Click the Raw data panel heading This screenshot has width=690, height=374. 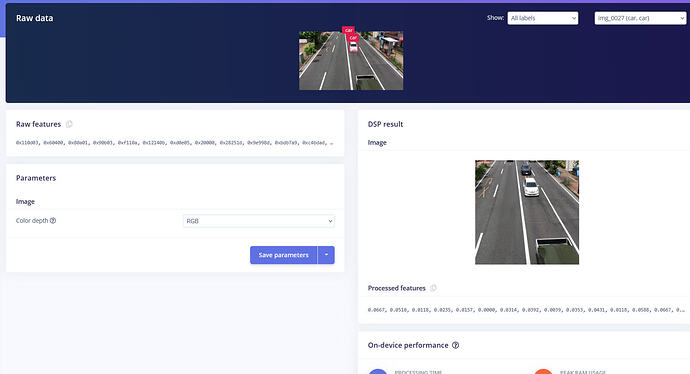pyautogui.click(x=34, y=18)
